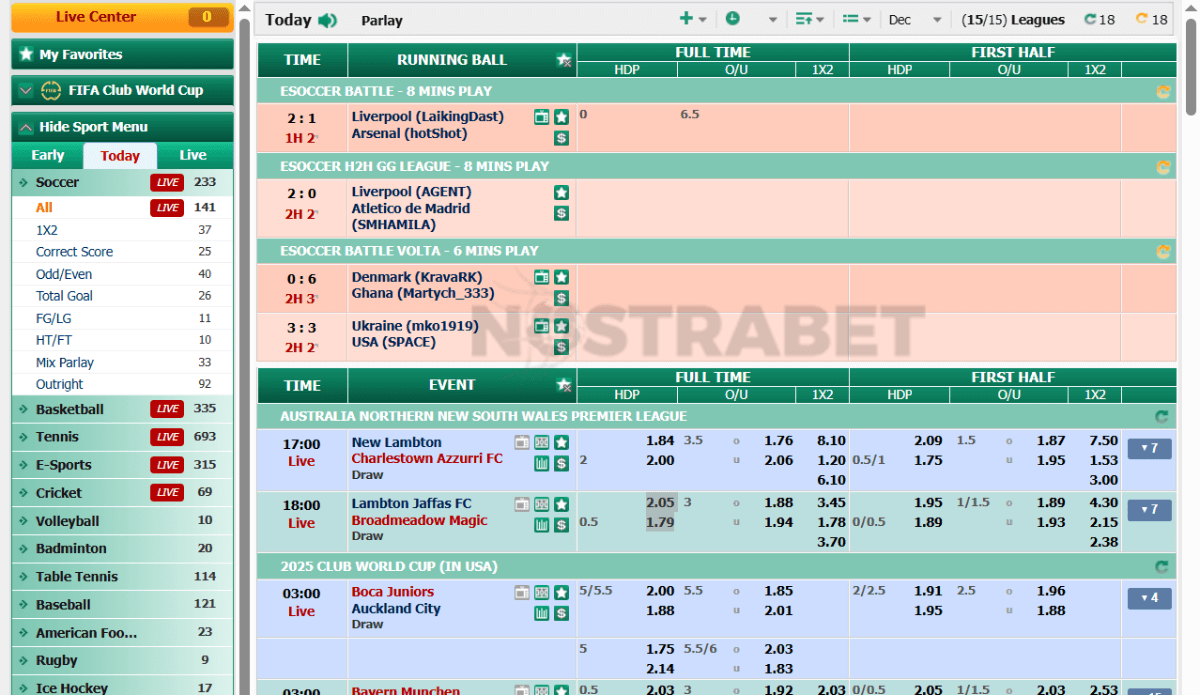Open the Dec odds type dropdown
Screen dimensions: 1200x695
click(x=915, y=20)
